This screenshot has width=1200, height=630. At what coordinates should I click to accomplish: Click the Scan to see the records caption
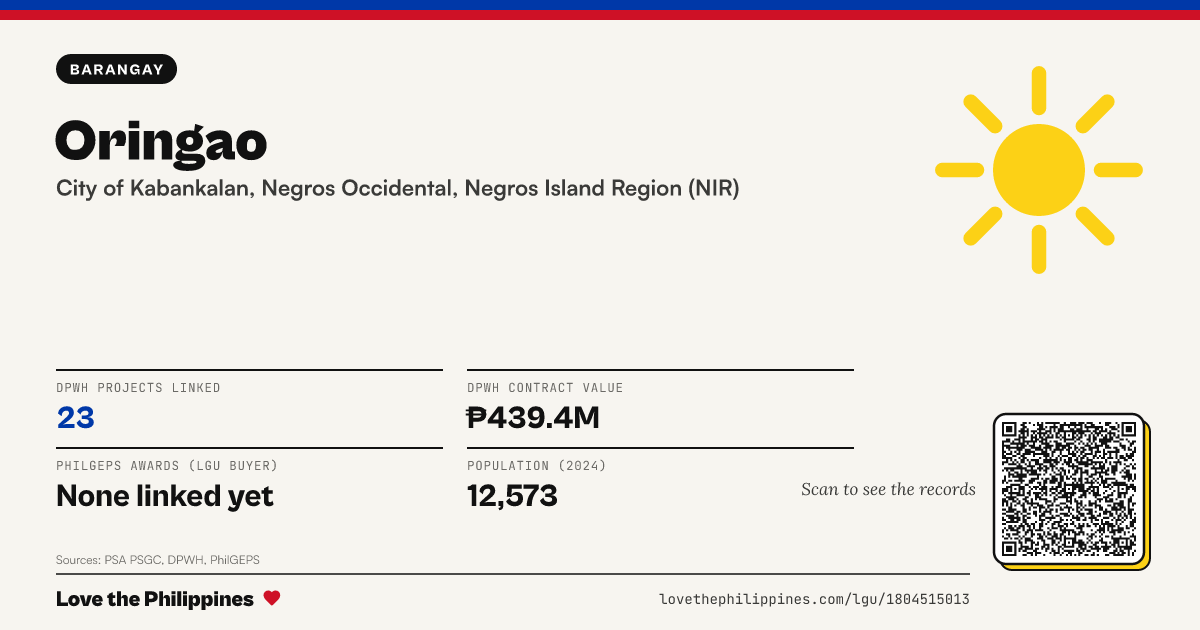(x=888, y=489)
